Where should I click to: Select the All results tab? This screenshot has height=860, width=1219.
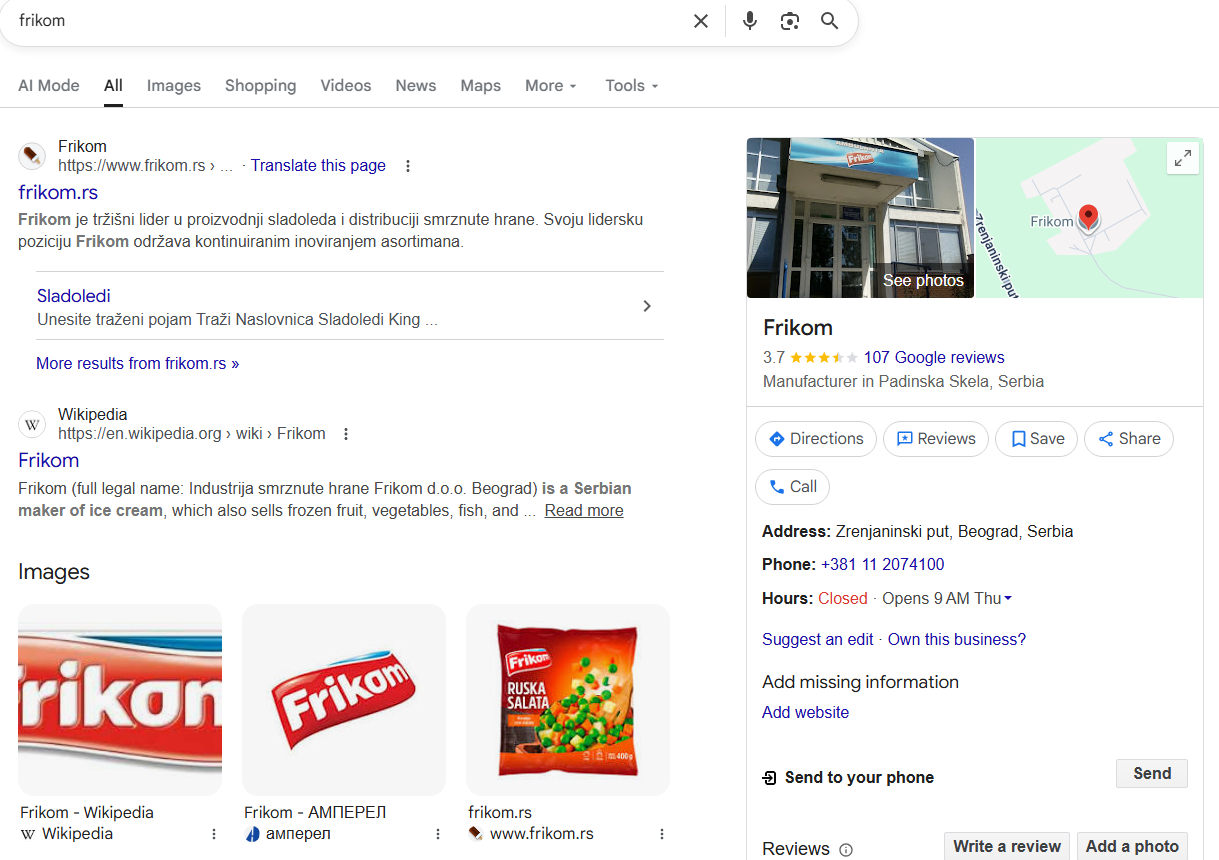click(x=113, y=86)
